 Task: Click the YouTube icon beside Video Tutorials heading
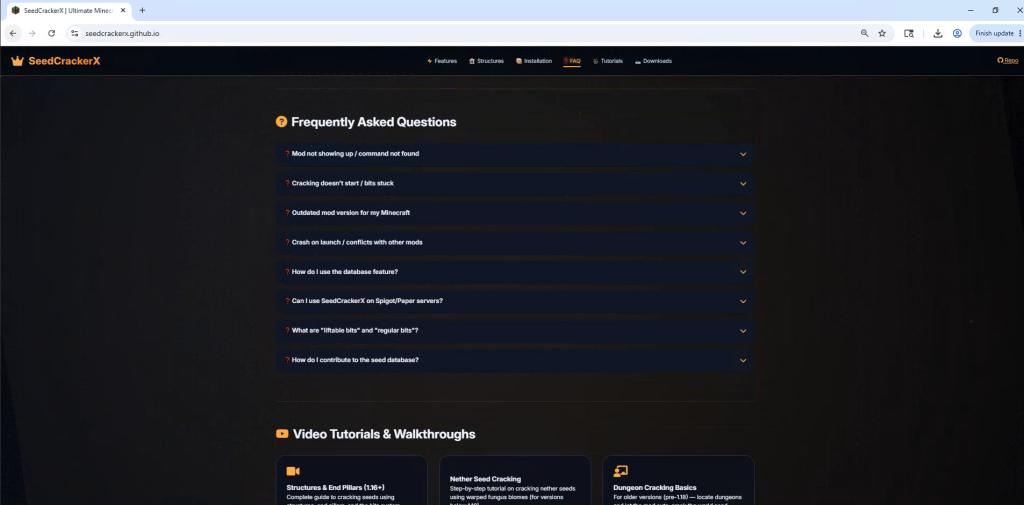[282, 434]
